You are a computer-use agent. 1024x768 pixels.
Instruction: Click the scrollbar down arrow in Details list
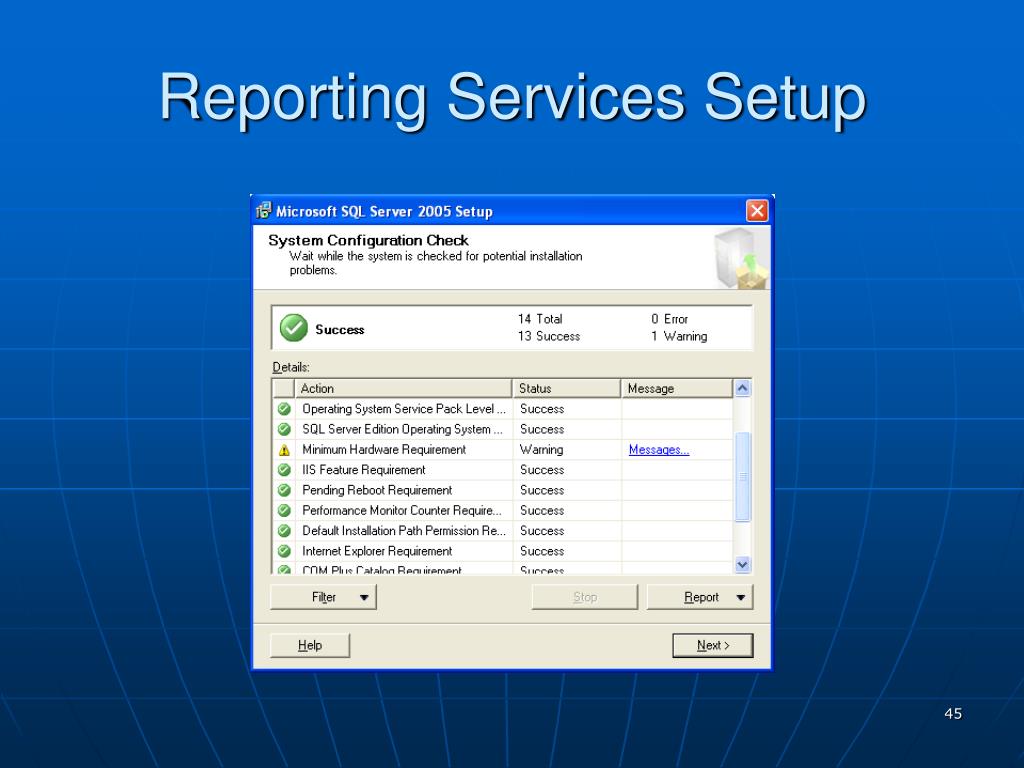(743, 564)
